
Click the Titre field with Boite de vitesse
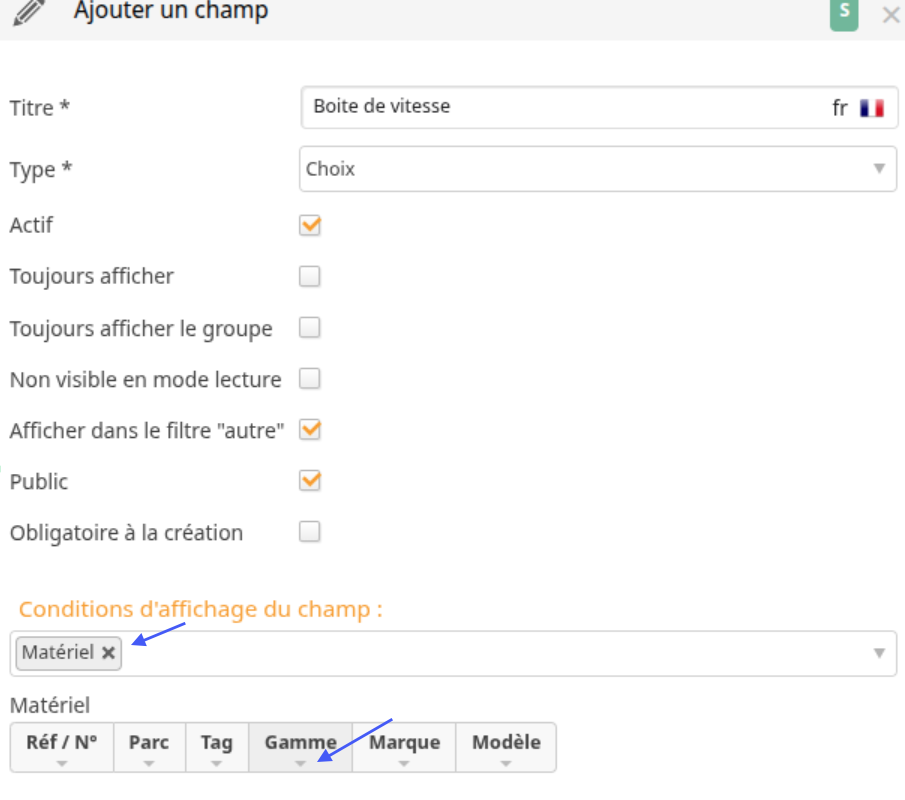click(x=599, y=107)
